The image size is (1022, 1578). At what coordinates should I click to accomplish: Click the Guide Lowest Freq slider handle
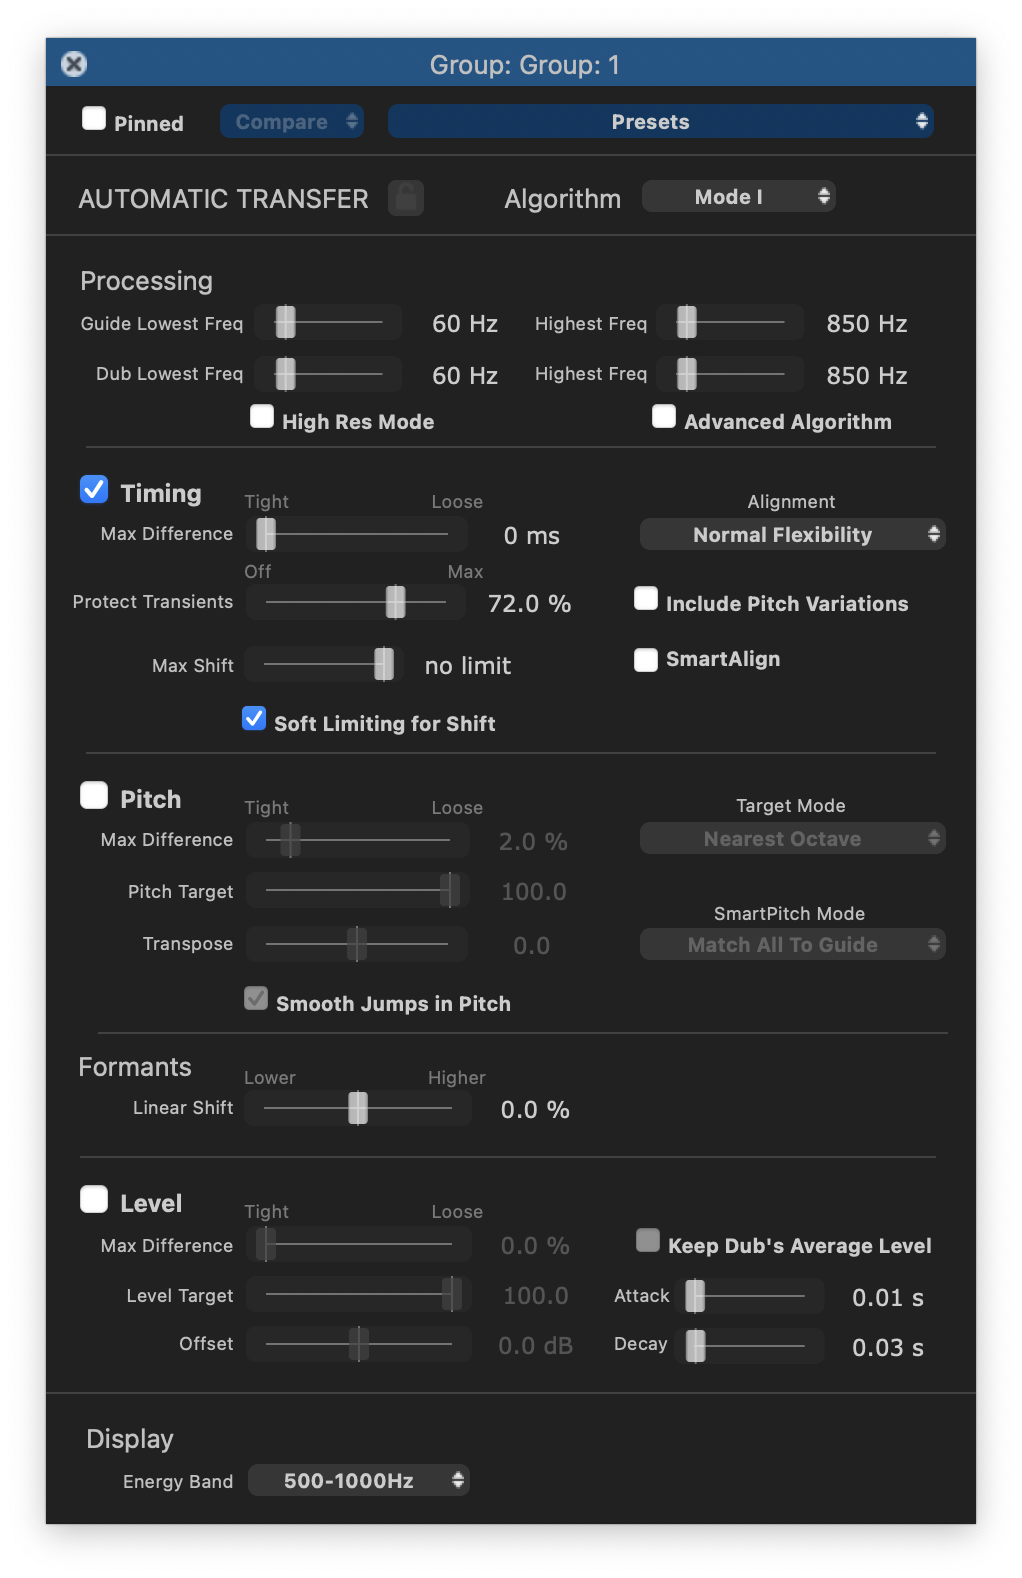click(286, 322)
